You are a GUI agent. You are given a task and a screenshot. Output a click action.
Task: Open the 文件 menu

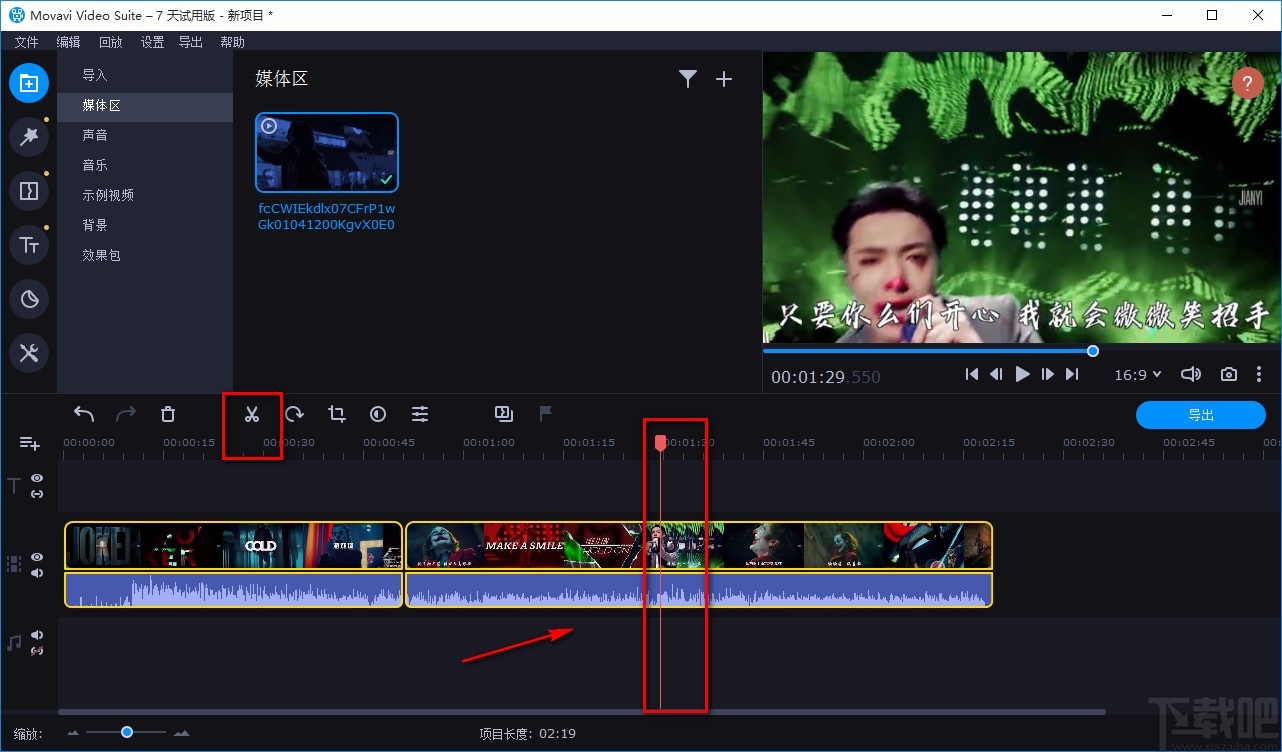(x=26, y=42)
